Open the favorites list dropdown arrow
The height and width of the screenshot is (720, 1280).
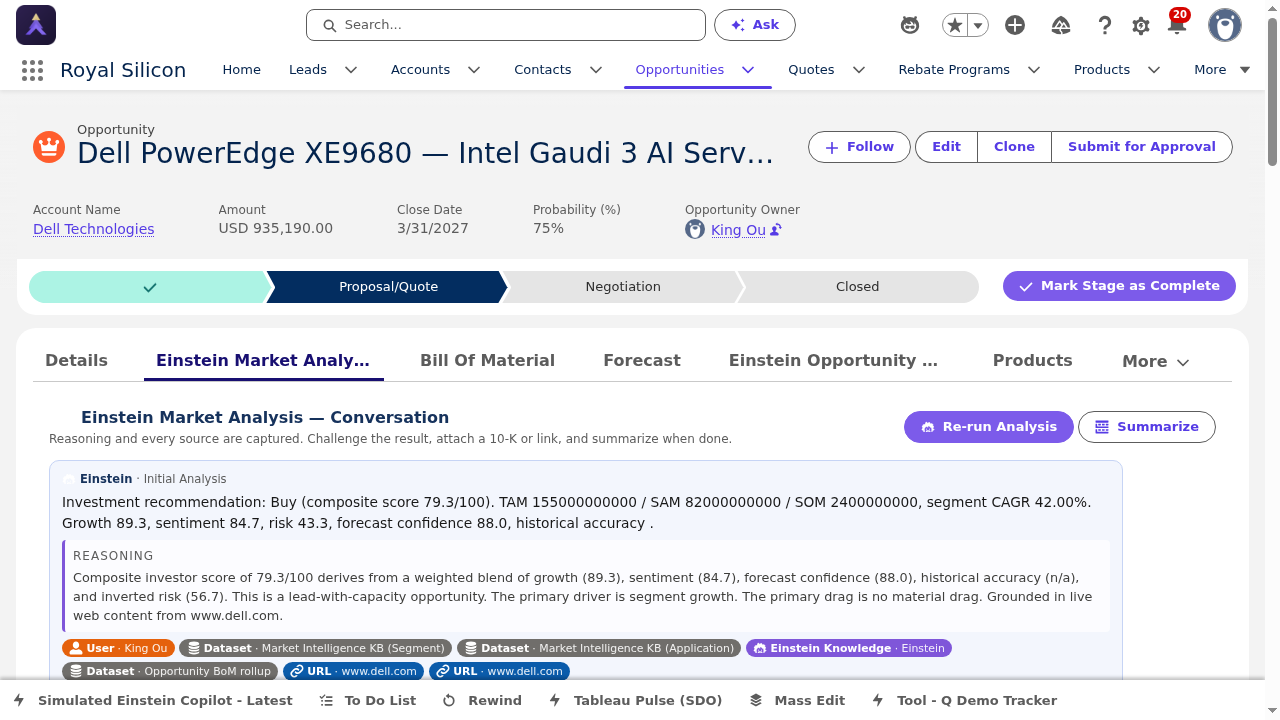(978, 25)
